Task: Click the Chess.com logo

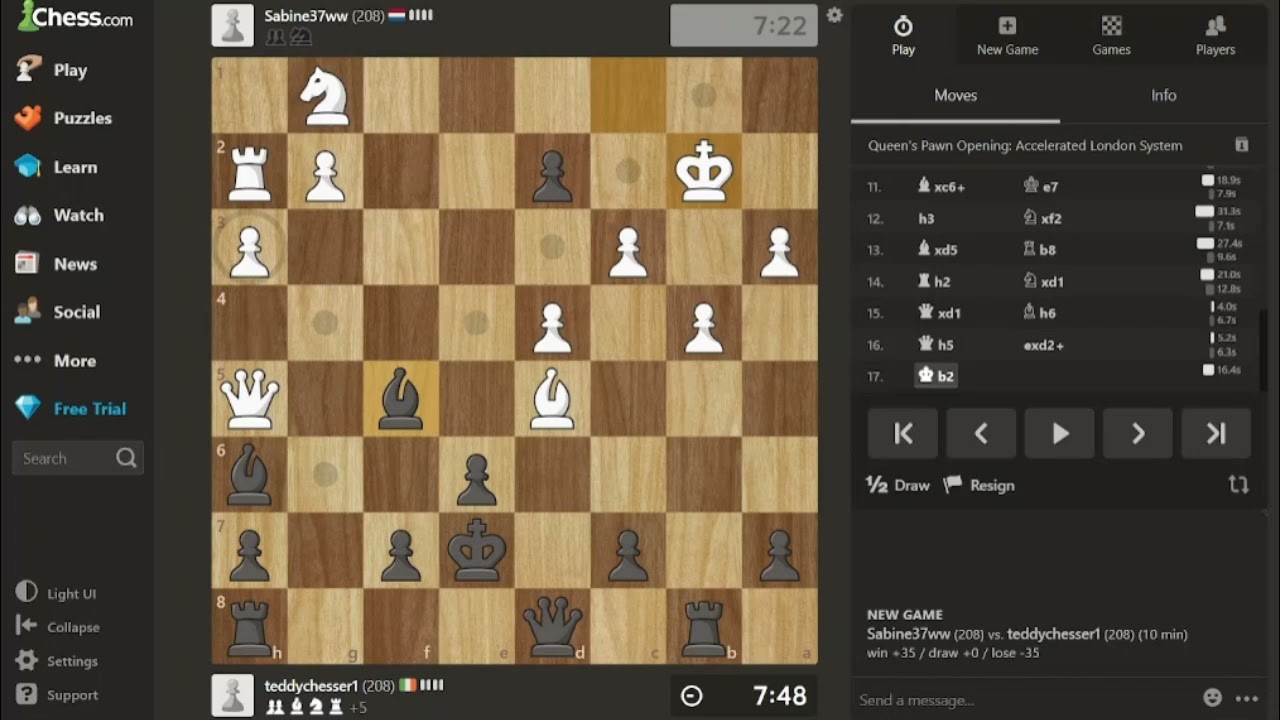Action: coord(75,17)
